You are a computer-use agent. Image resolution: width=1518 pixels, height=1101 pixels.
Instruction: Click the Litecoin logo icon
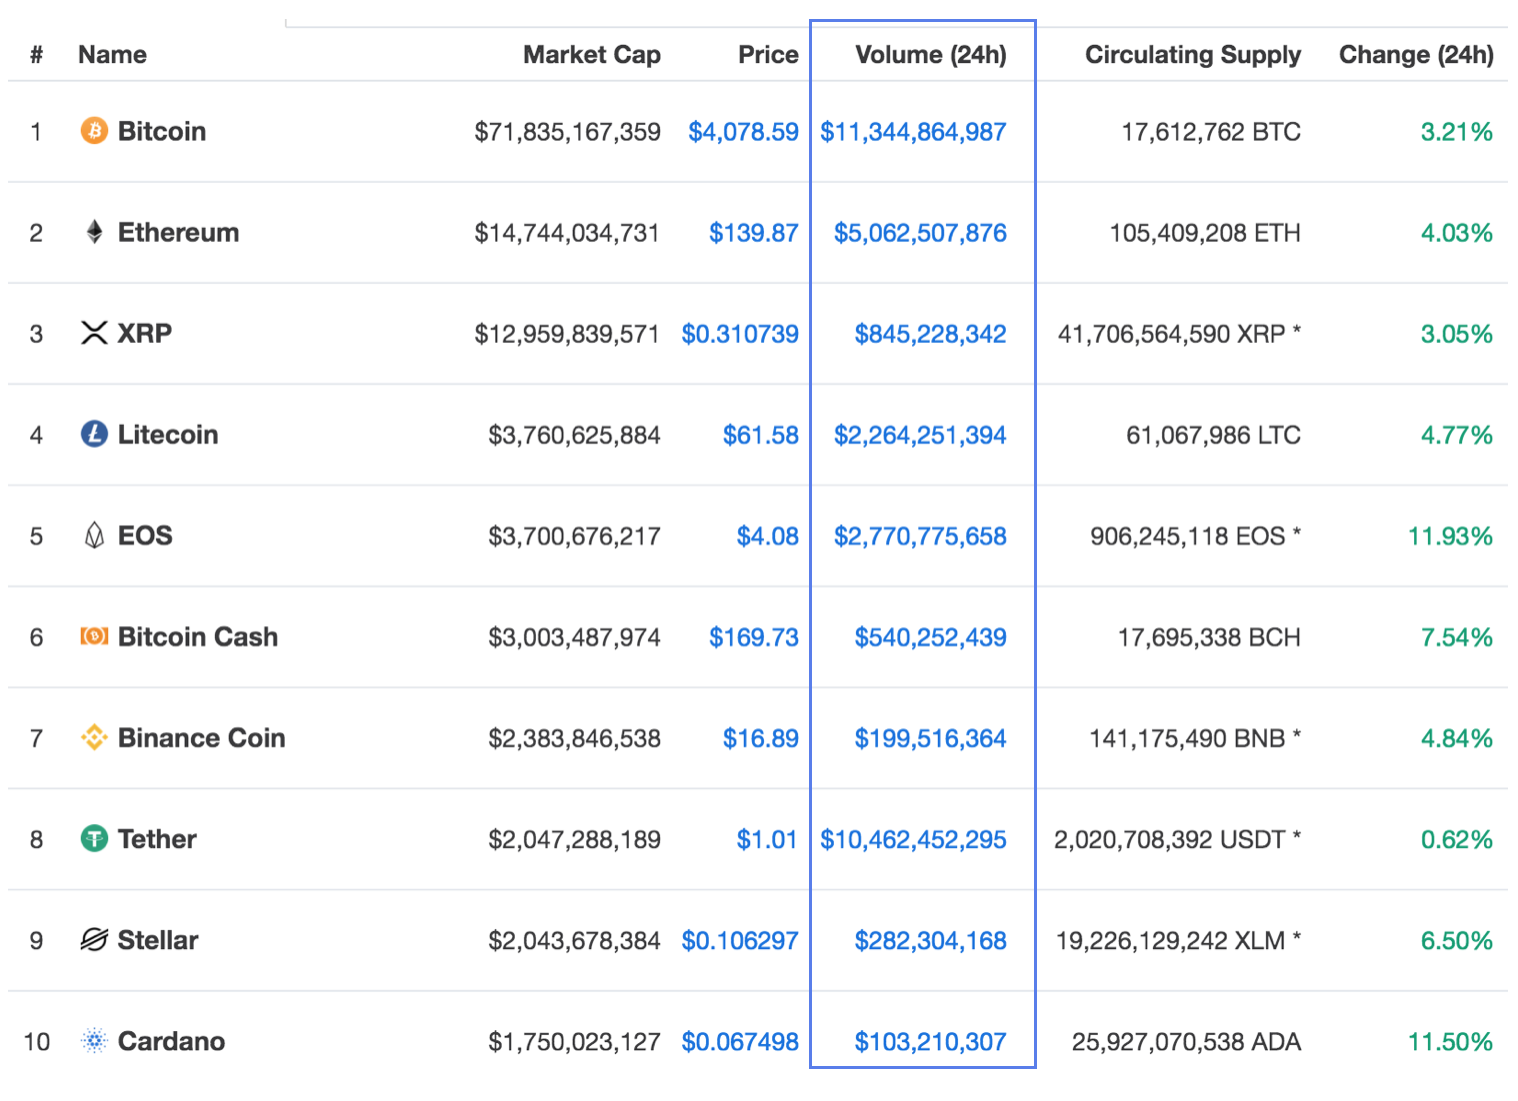(94, 434)
